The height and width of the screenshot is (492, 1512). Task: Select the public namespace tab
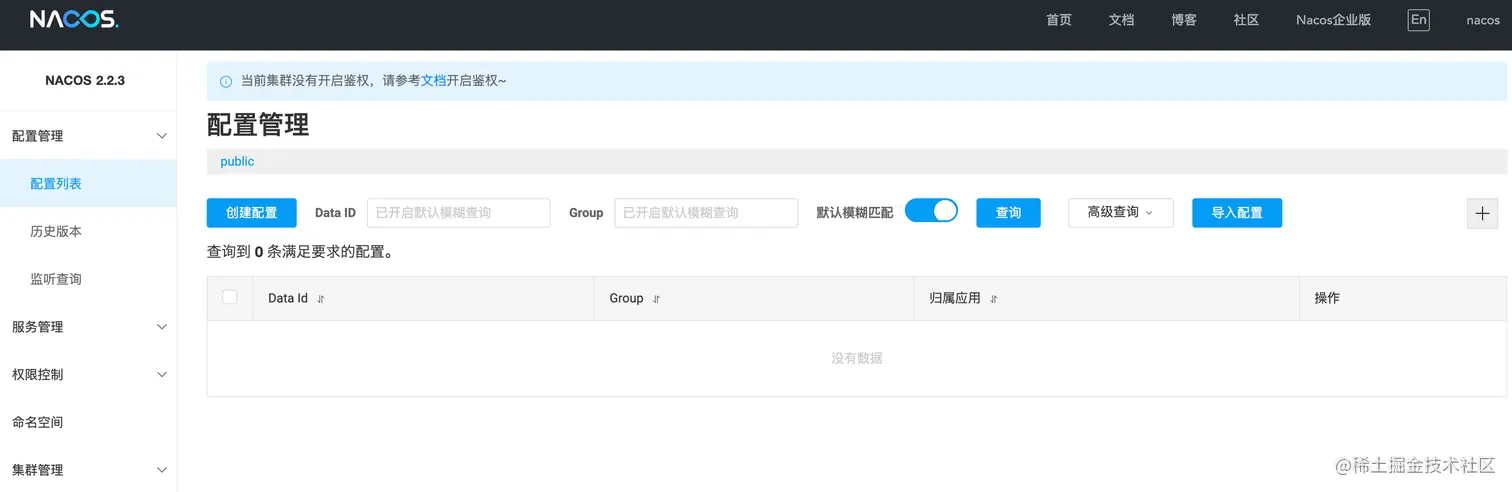(237, 161)
